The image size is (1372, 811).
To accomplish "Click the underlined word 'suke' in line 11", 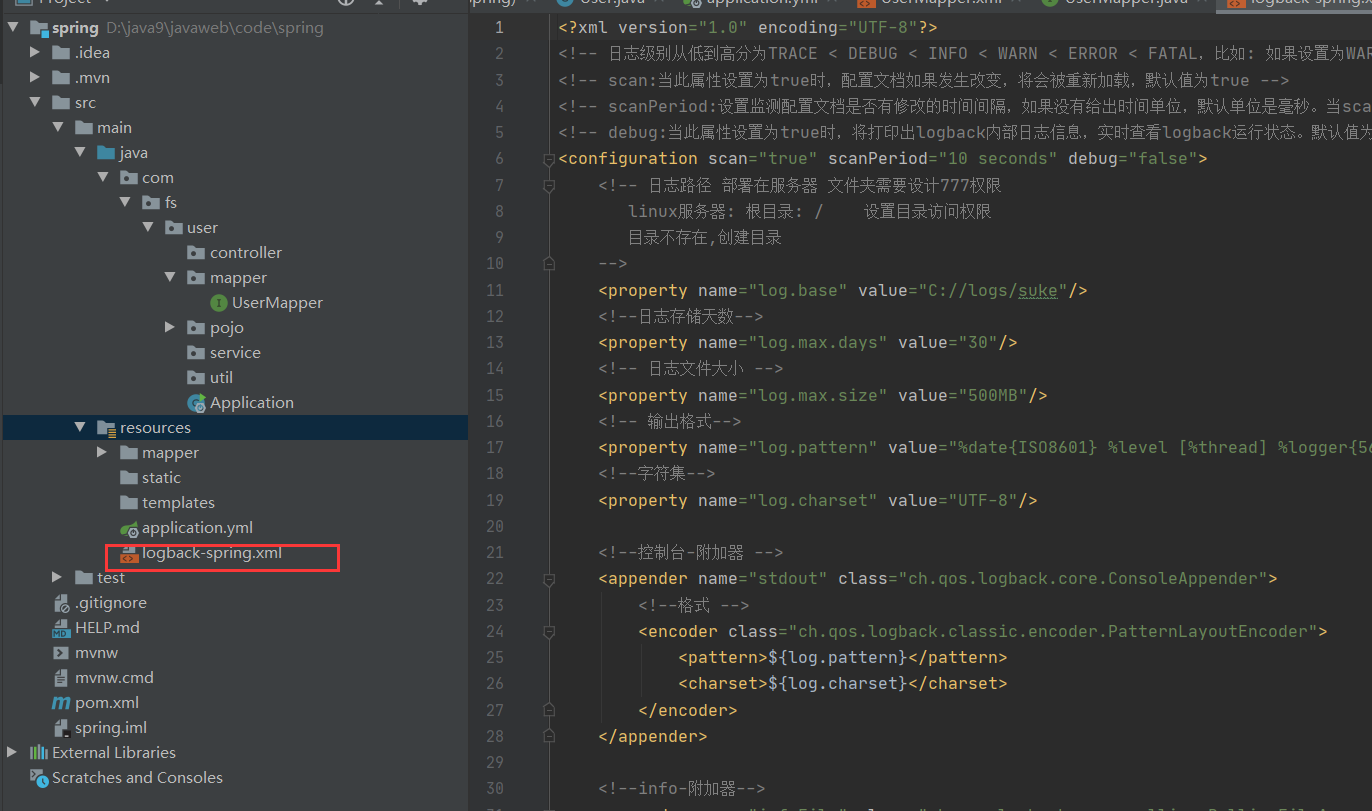I will tap(1038, 291).
